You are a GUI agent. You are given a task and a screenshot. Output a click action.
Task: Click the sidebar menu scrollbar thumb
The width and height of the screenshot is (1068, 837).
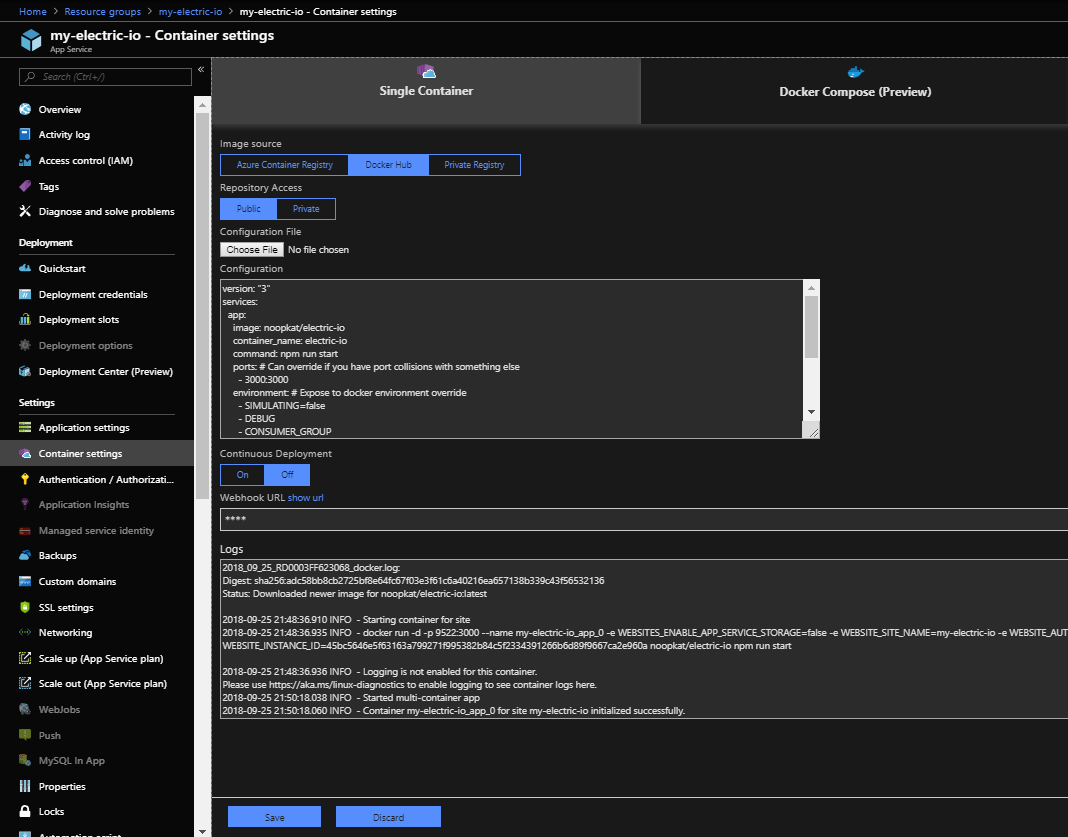point(202,306)
